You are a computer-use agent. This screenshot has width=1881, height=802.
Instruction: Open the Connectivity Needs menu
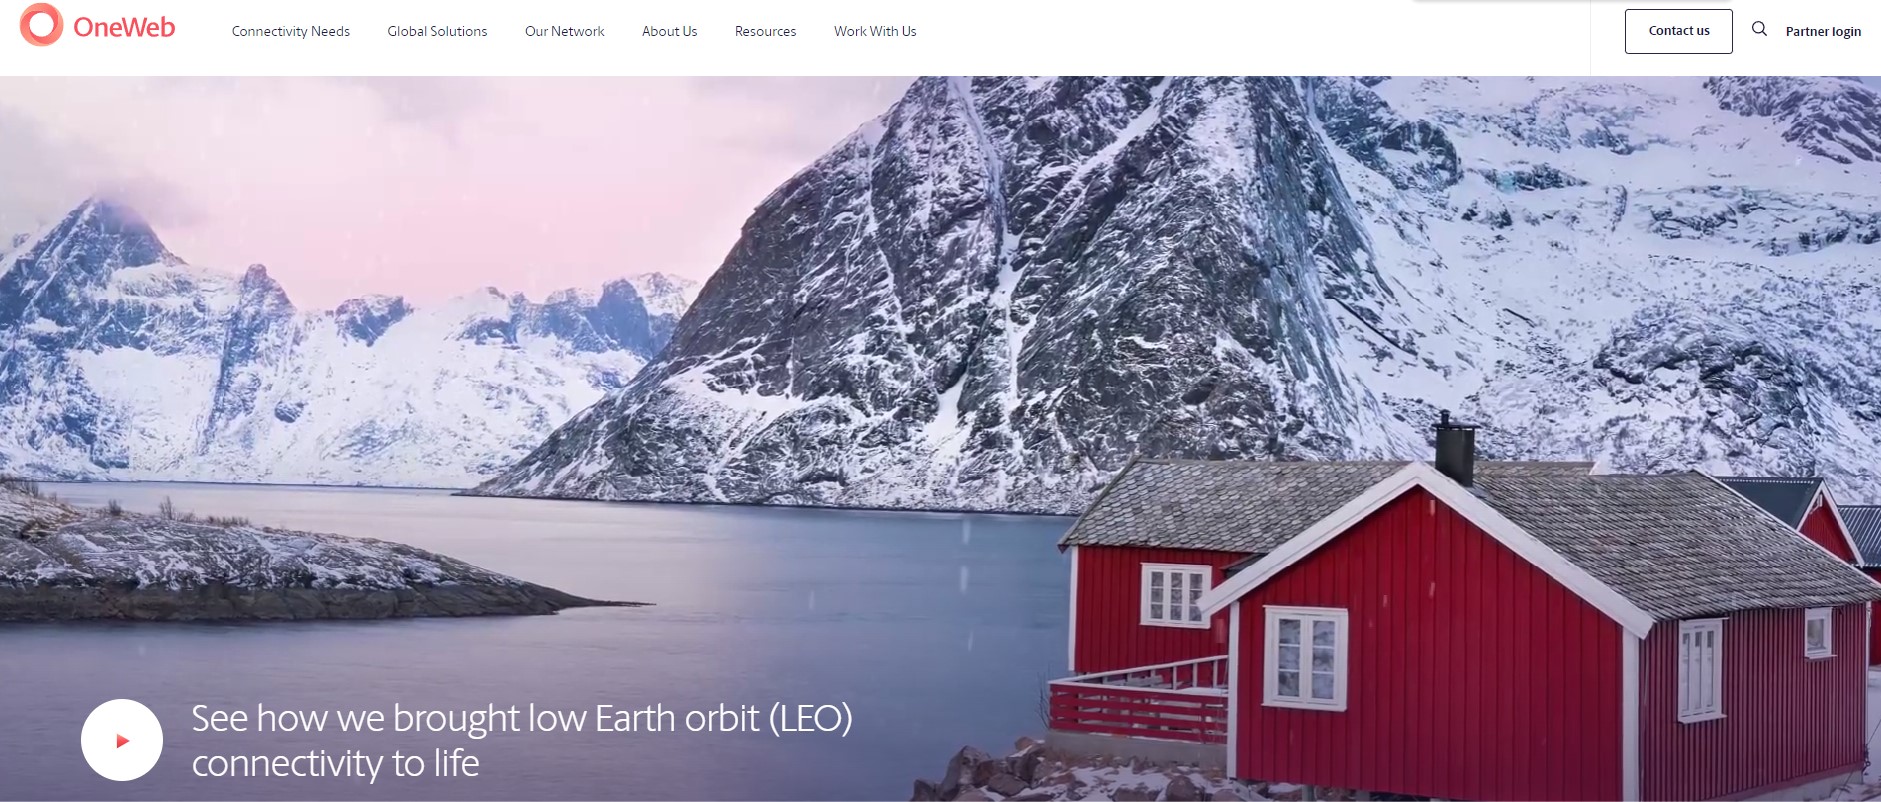[291, 31]
